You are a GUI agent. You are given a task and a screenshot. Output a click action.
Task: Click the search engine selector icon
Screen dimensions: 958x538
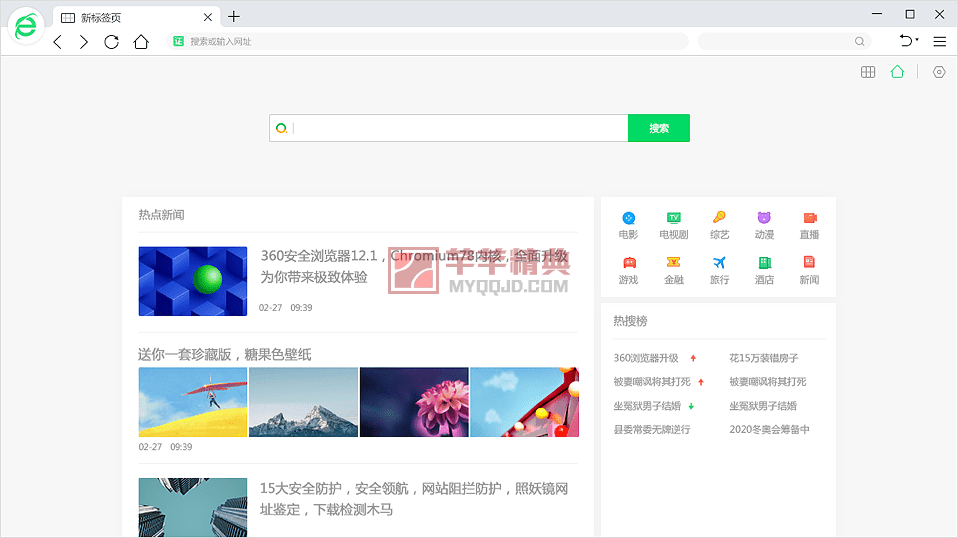coord(281,128)
